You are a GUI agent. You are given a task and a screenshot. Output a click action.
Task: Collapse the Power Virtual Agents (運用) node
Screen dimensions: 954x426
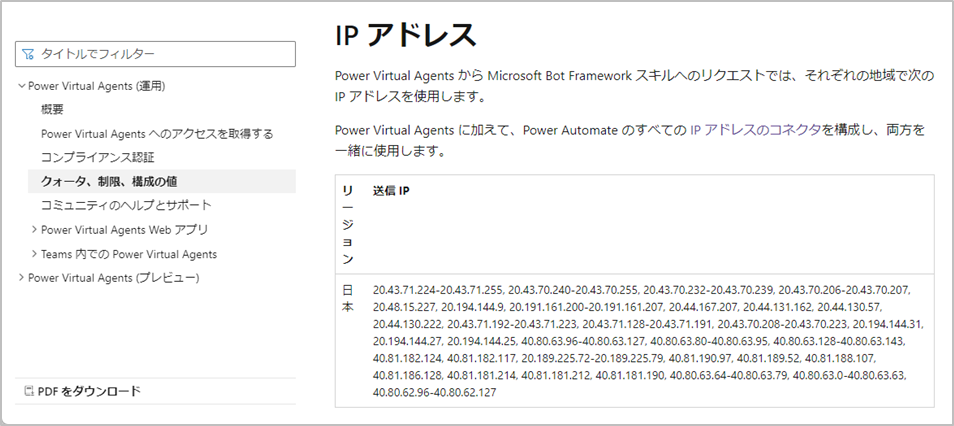pyautogui.click(x=22, y=86)
